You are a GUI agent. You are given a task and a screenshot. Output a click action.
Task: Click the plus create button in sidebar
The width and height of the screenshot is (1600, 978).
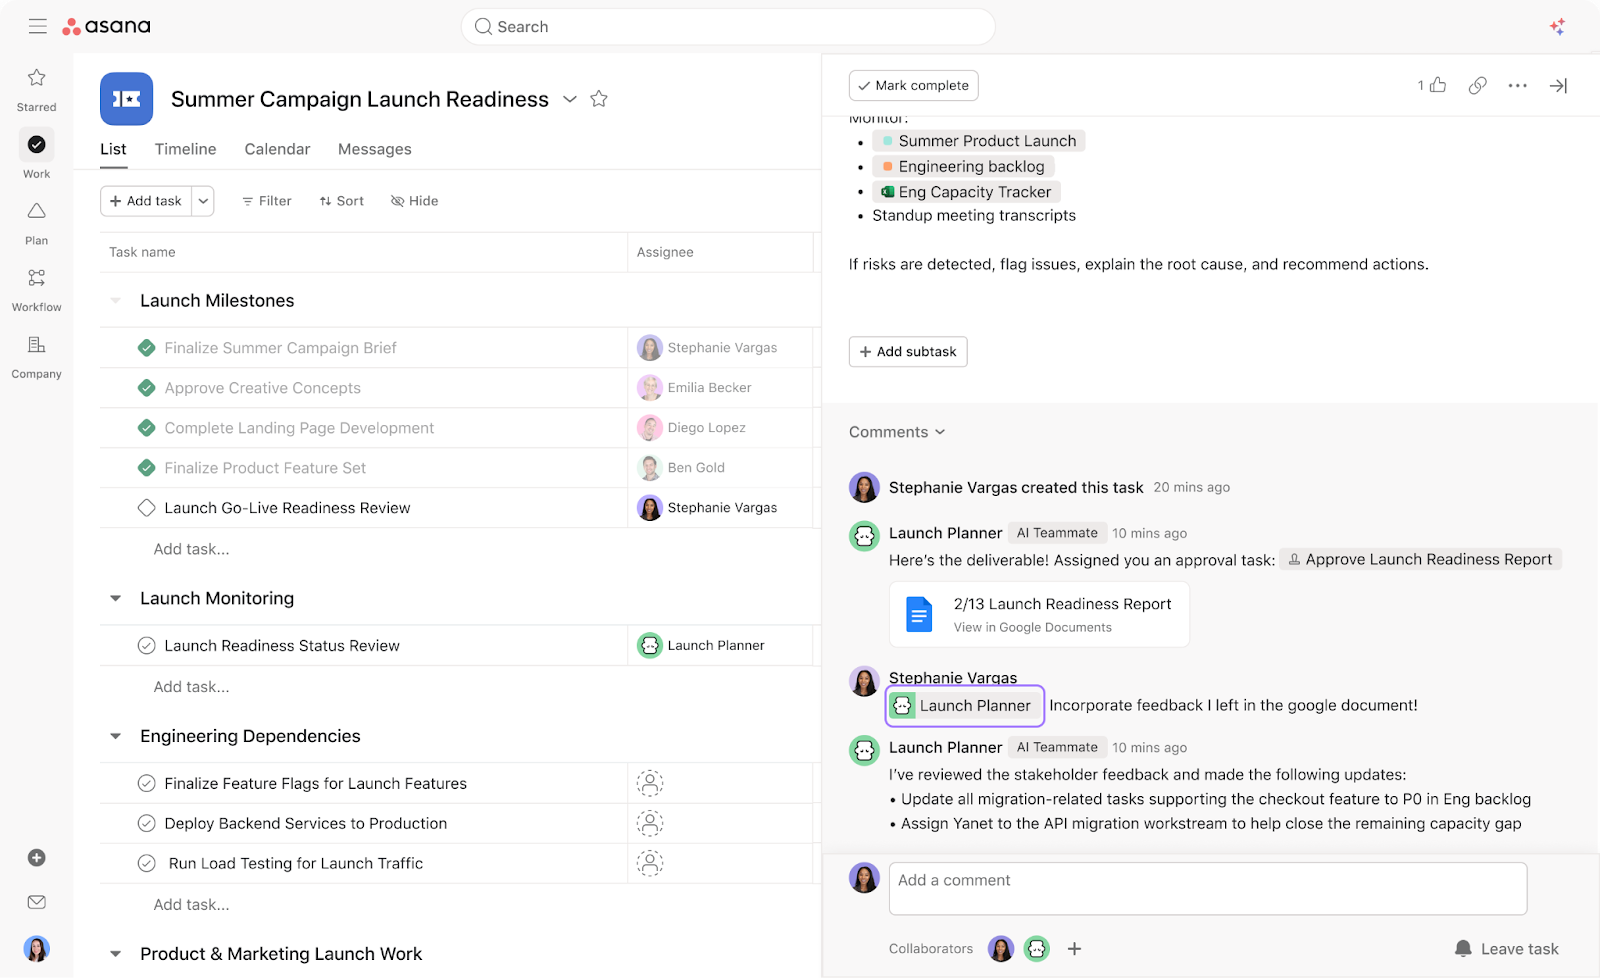coord(37,858)
